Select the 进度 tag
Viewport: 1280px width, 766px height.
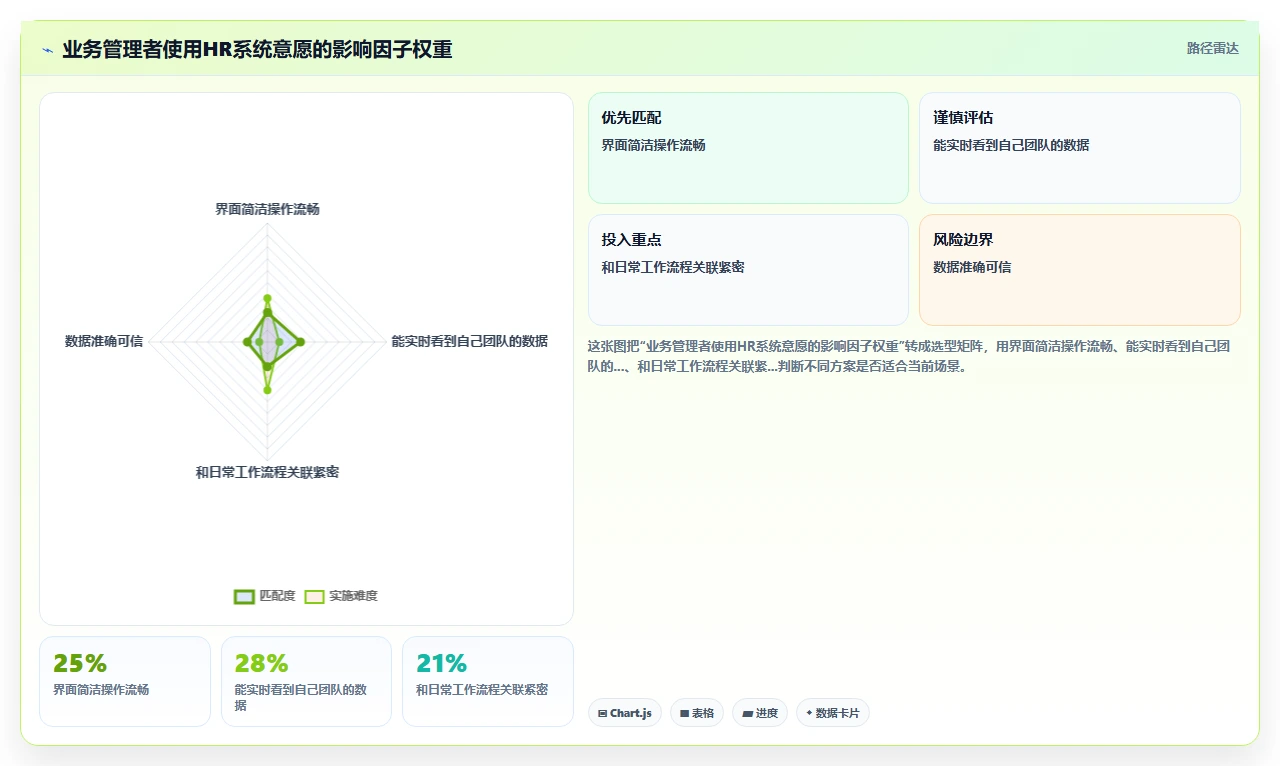tap(760, 713)
